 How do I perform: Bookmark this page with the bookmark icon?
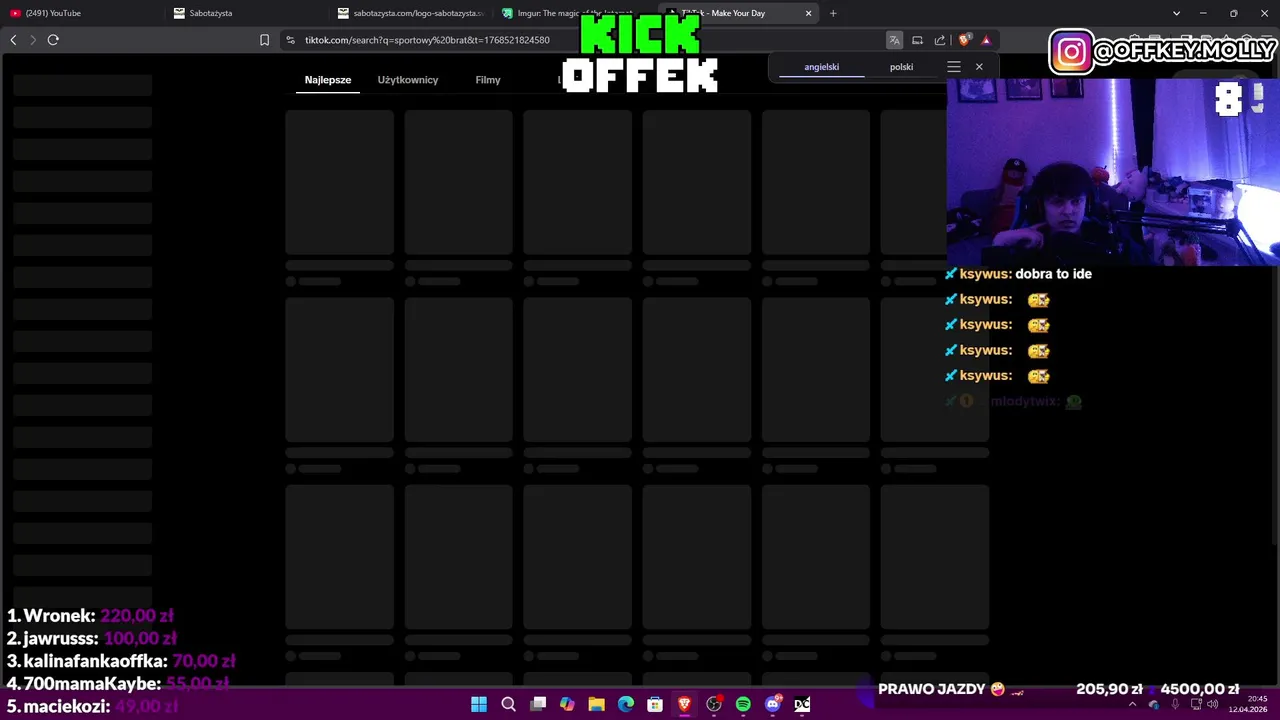click(264, 40)
